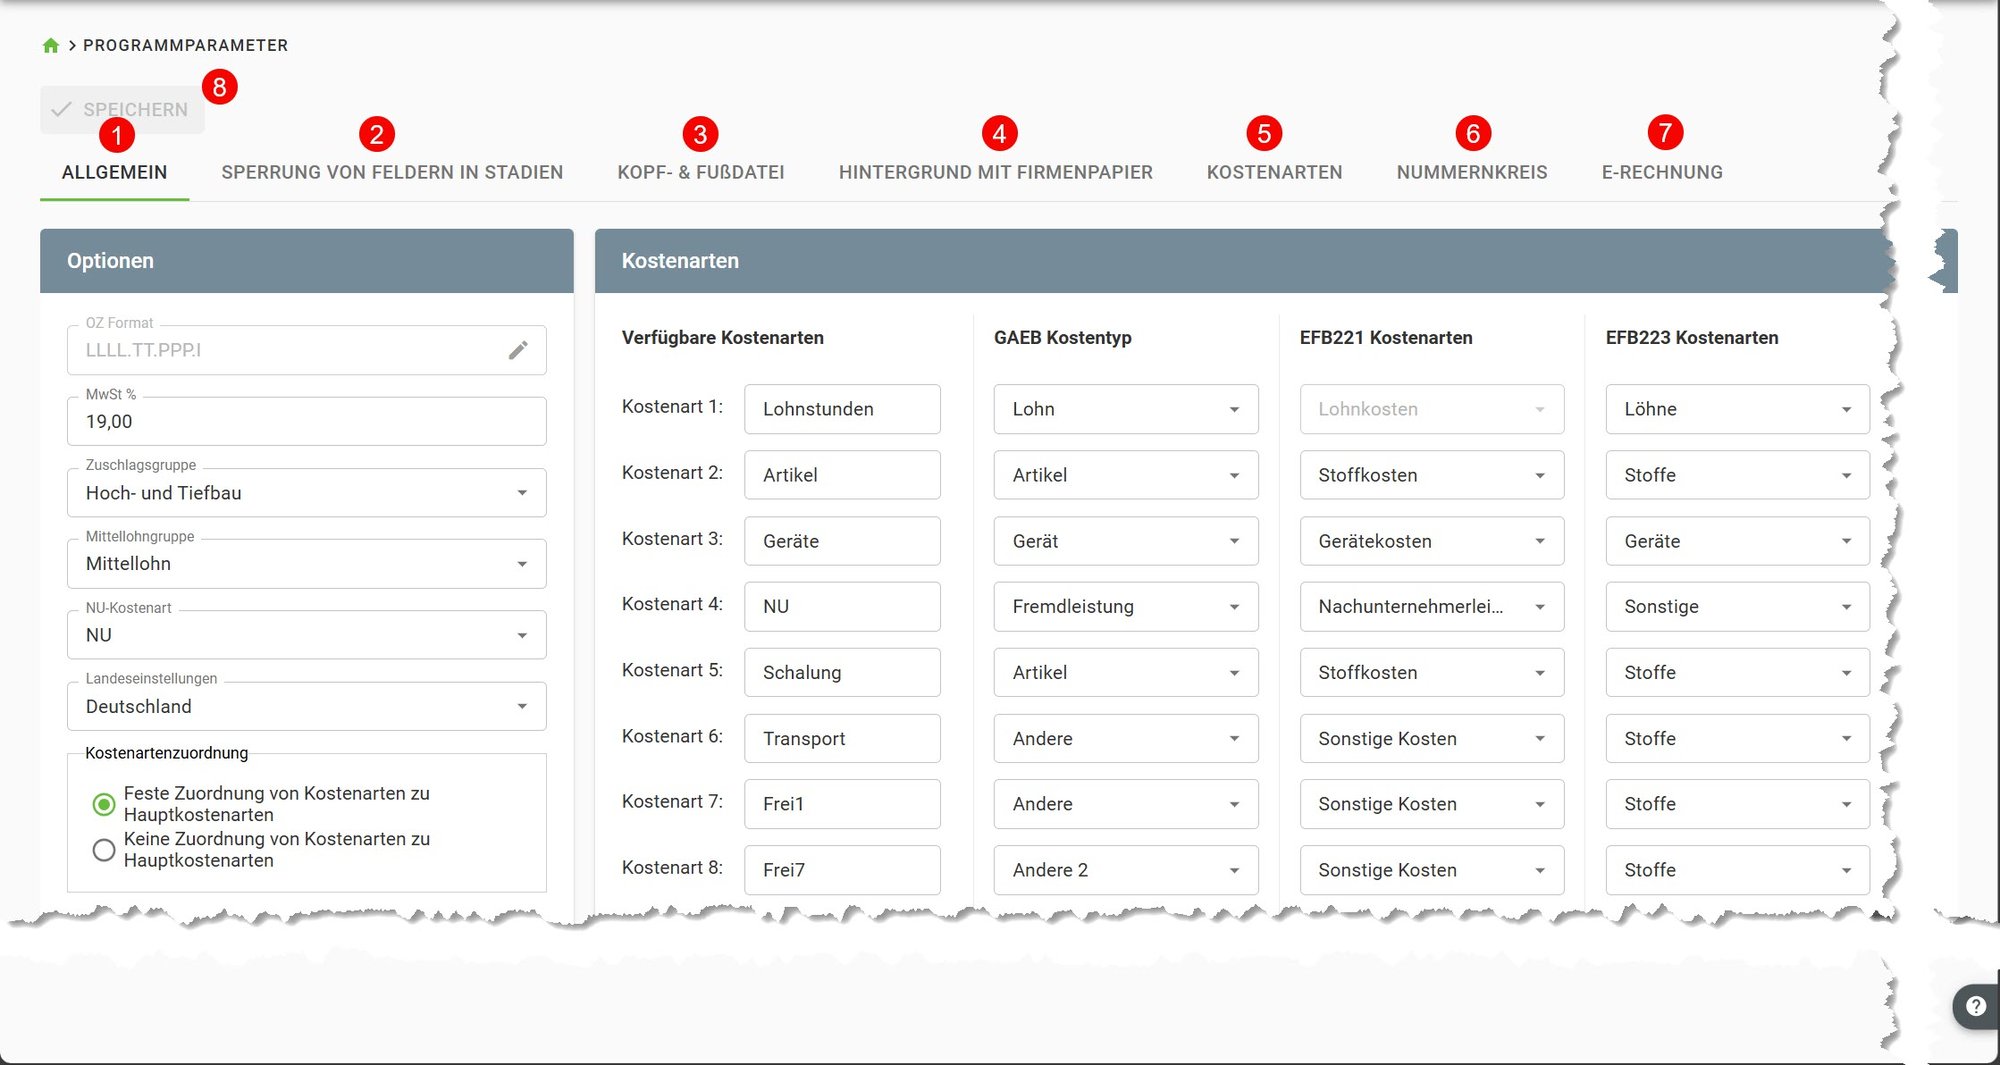
Task: Click the home icon in the breadcrumb
Action: tap(50, 45)
